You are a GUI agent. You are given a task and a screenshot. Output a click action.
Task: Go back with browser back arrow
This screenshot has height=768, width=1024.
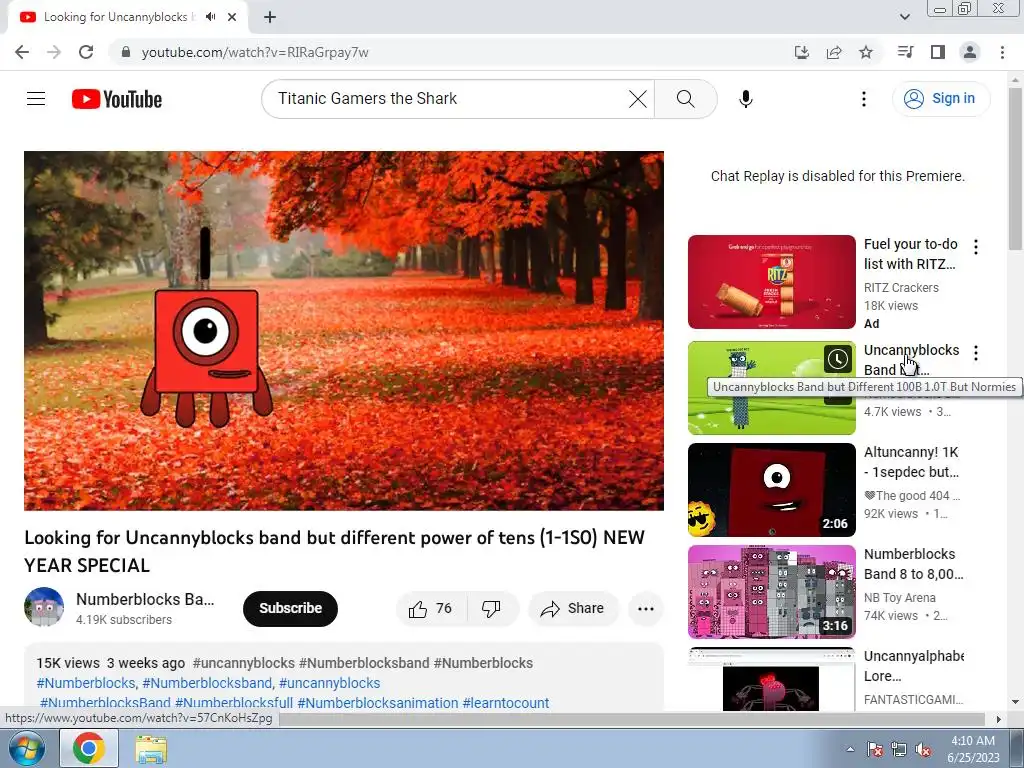(x=22, y=52)
